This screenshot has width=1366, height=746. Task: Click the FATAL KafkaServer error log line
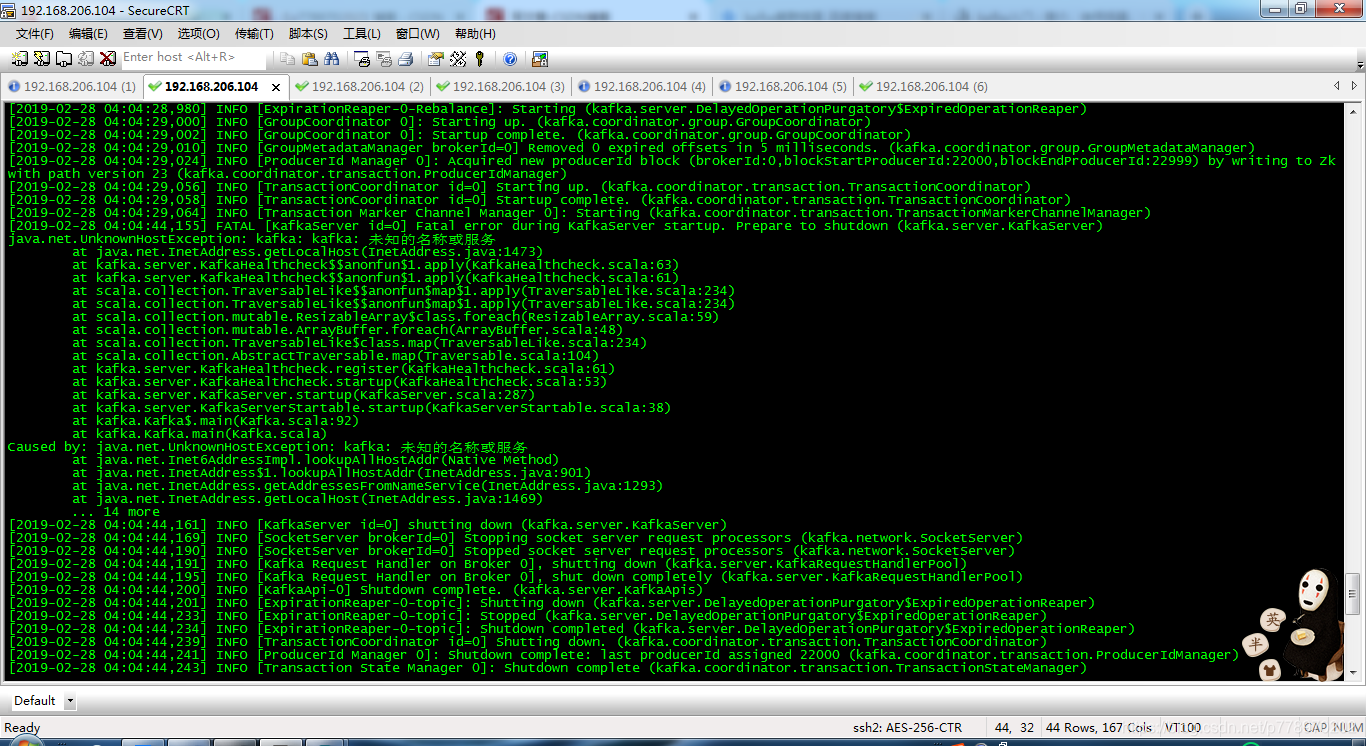(x=555, y=226)
